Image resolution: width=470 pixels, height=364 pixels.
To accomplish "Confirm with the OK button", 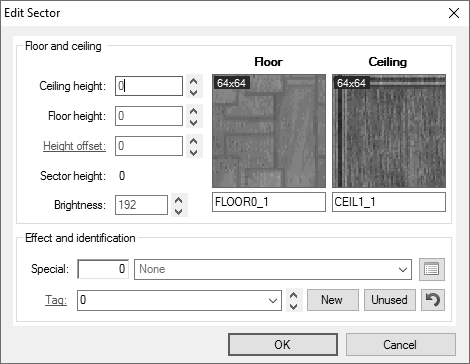I will pos(283,345).
